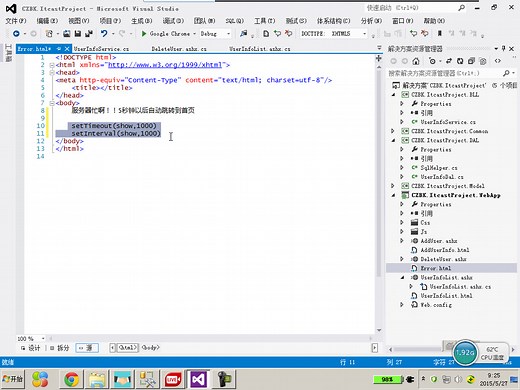Pin the Solution Explorer panel
This screenshot has height=390, width=520.
click(504, 49)
